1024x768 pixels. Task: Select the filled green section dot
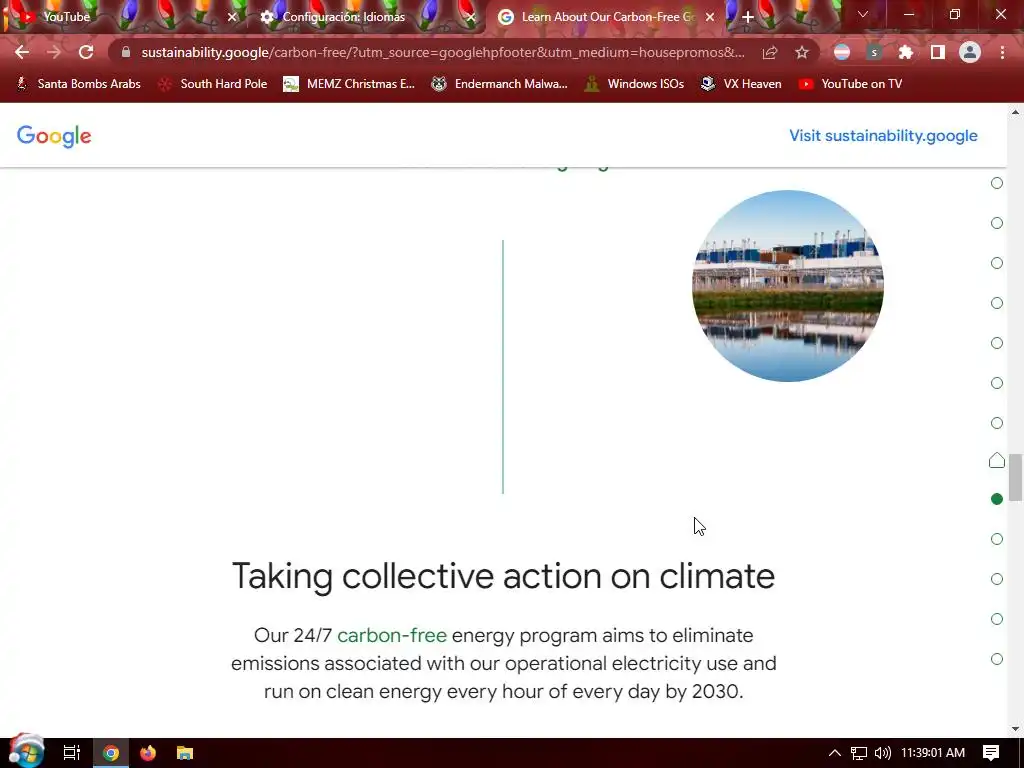click(997, 499)
